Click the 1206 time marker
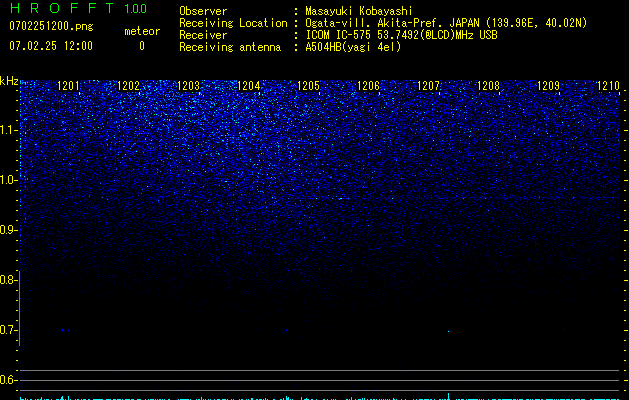Image resolution: width=629 pixels, height=400 pixels. click(368, 86)
